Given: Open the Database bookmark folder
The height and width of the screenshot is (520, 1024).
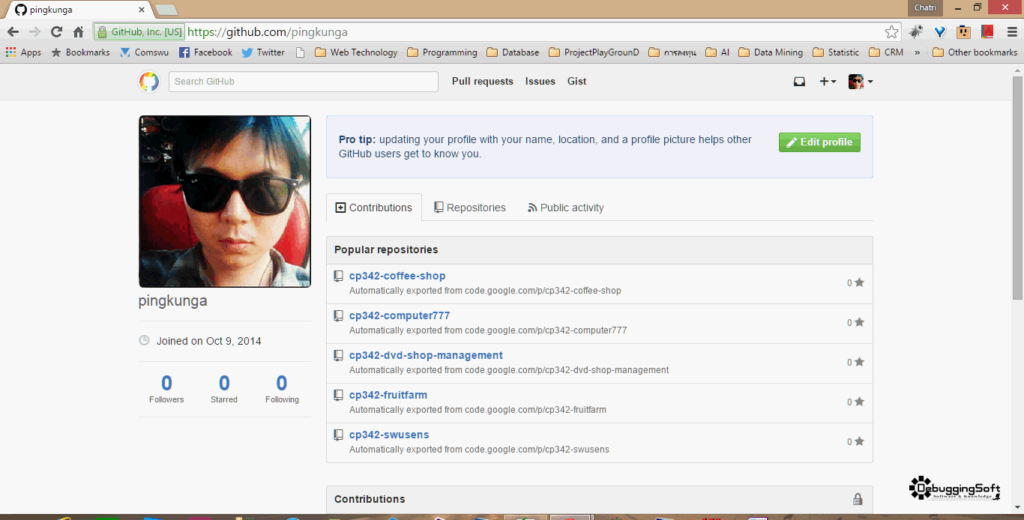Looking at the screenshot, I should (x=513, y=52).
